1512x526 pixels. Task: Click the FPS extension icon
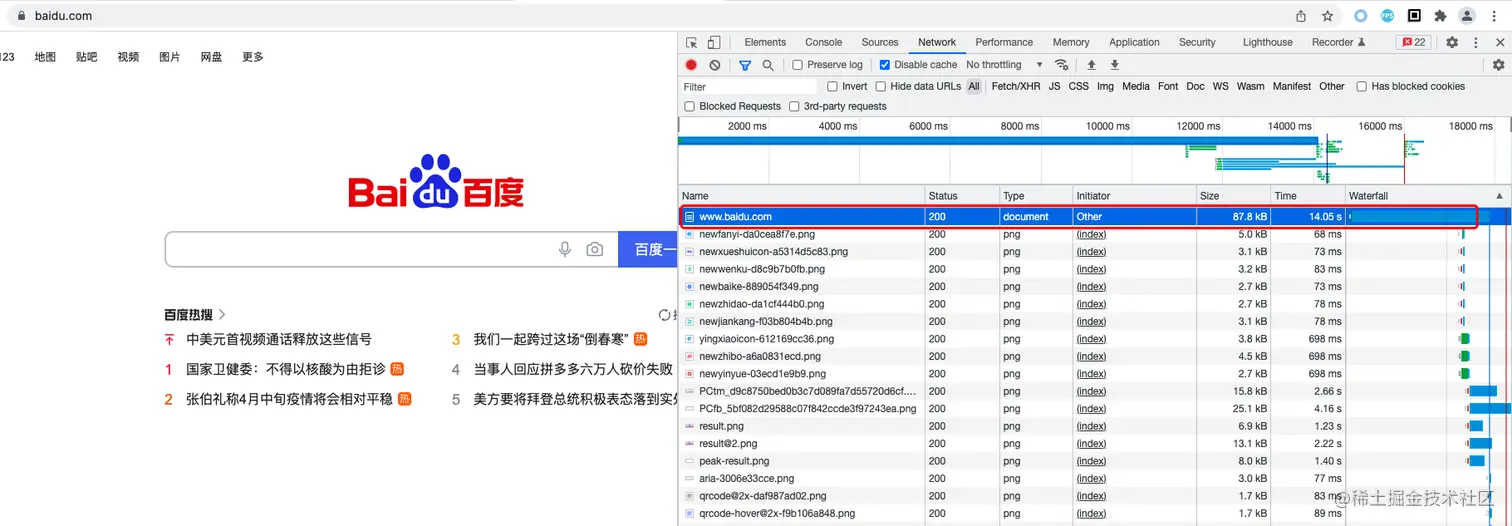pos(1387,16)
